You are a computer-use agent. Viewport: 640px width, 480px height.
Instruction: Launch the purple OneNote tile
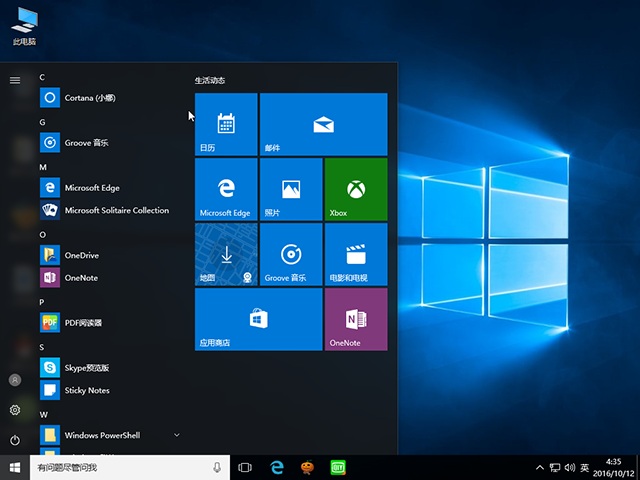tap(355, 319)
